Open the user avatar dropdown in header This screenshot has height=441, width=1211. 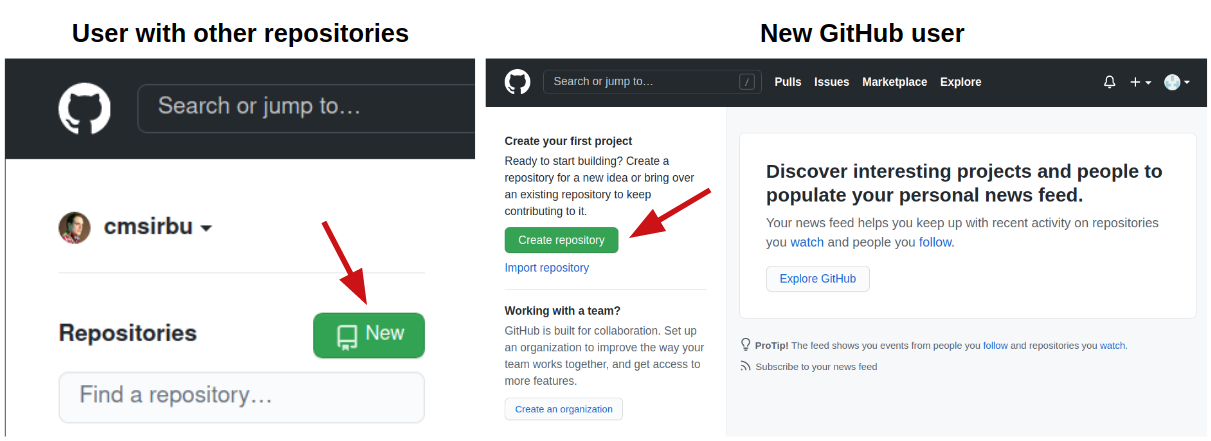(x=1176, y=82)
